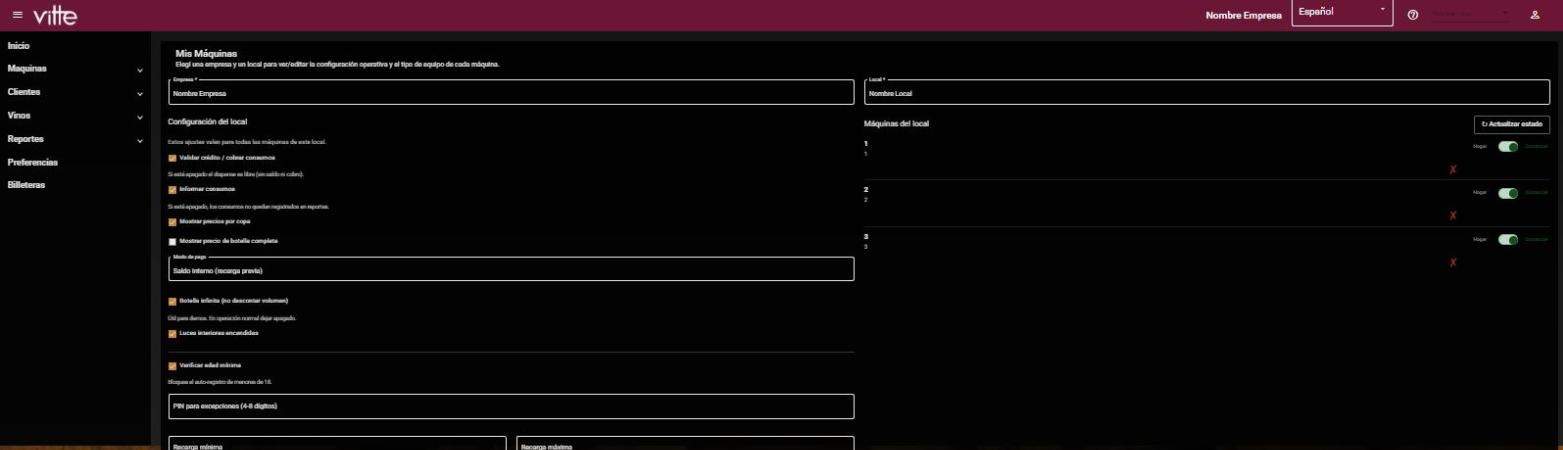Uncheck Mostrar precios por copa
The width and height of the screenshot is (1563, 450).
[172, 222]
